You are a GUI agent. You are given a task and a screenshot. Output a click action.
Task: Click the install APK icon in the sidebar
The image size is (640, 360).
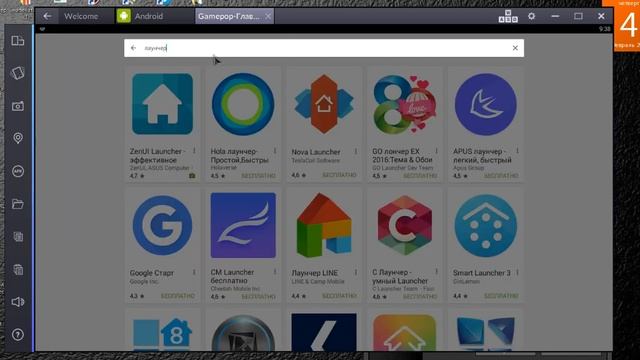click(18, 171)
